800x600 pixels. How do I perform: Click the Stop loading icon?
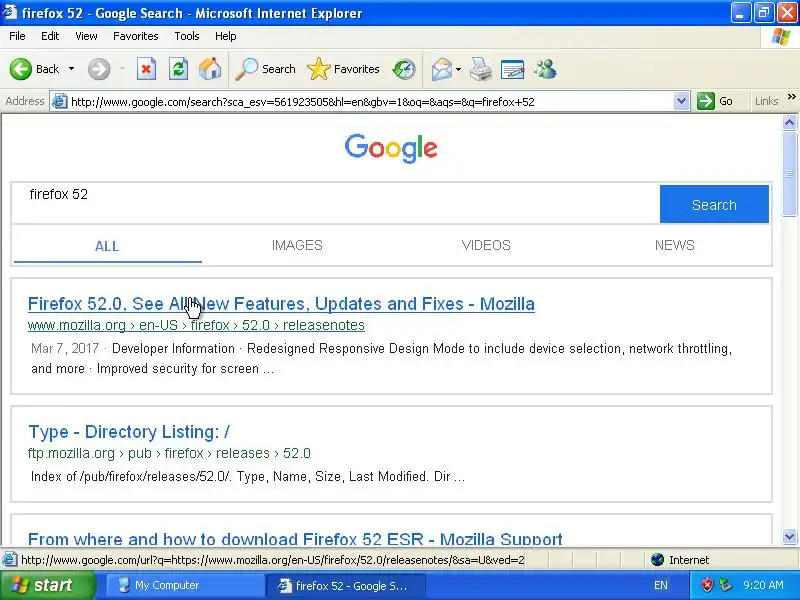coord(146,69)
